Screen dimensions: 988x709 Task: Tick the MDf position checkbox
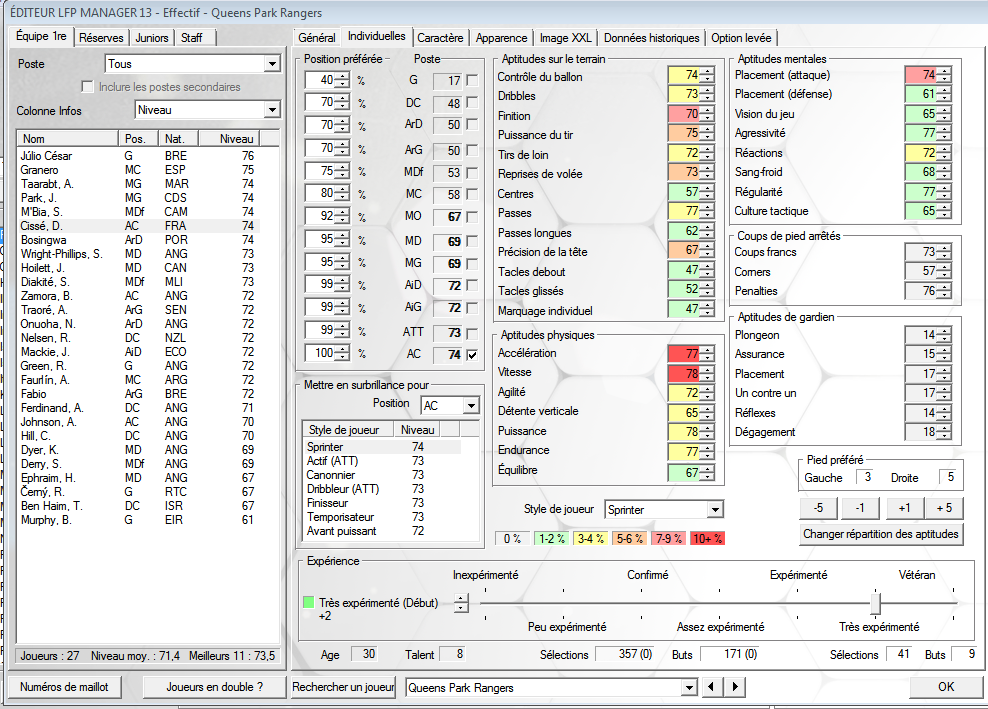pyautogui.click(x=472, y=172)
